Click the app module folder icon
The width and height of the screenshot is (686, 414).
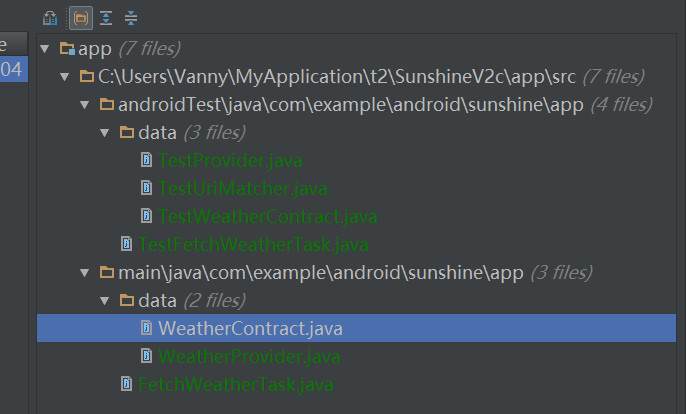[67, 48]
